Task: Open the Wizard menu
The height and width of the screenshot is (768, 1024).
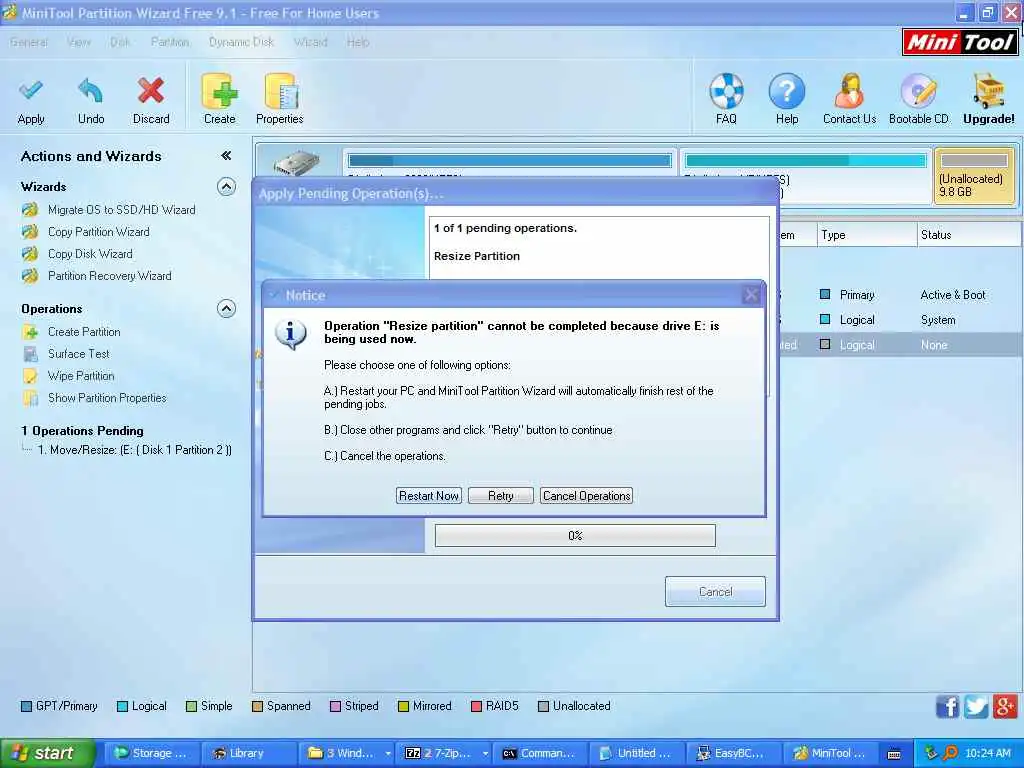Action: pyautogui.click(x=310, y=42)
